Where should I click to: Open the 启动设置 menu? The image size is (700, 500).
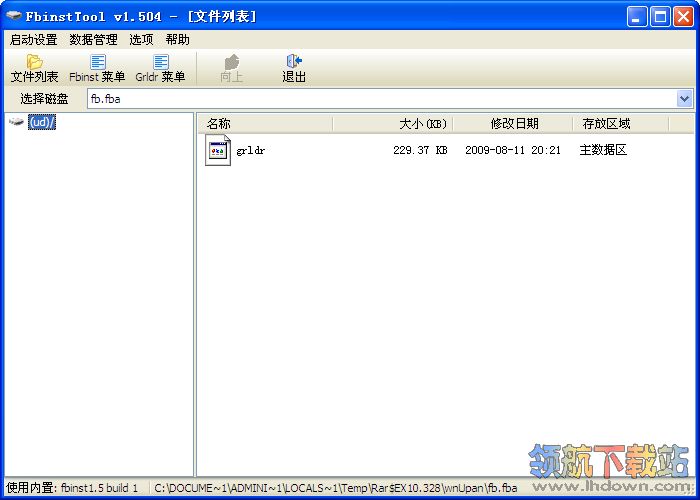(x=34, y=40)
